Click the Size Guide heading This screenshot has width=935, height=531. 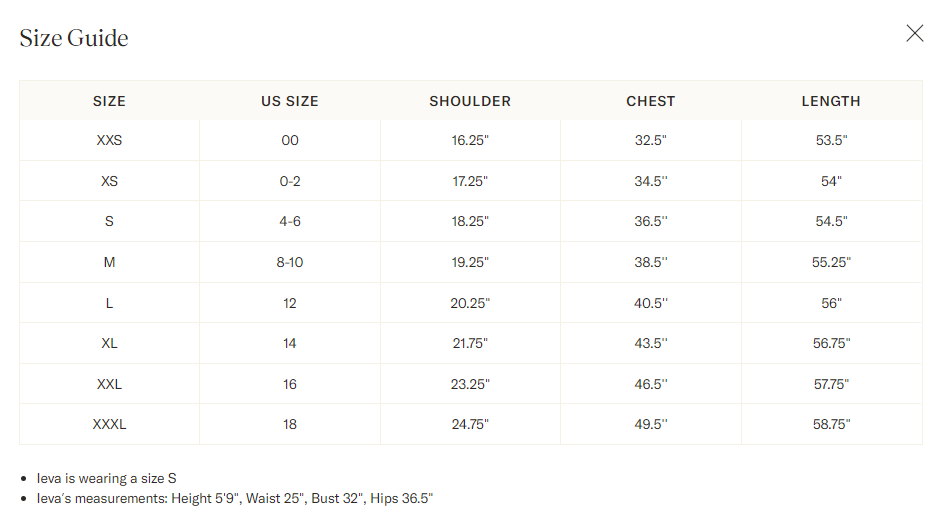coord(74,38)
